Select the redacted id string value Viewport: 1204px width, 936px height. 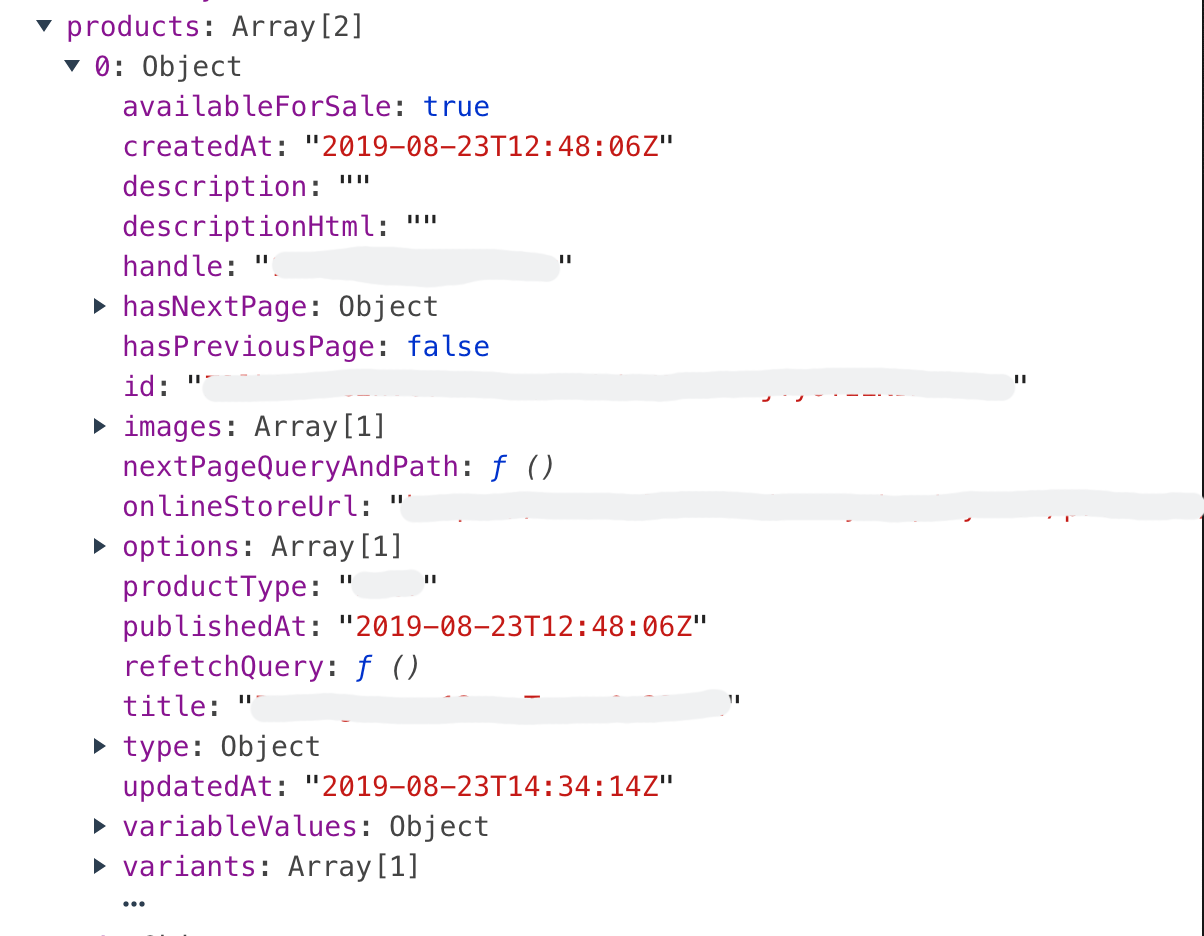pyautogui.click(x=600, y=386)
